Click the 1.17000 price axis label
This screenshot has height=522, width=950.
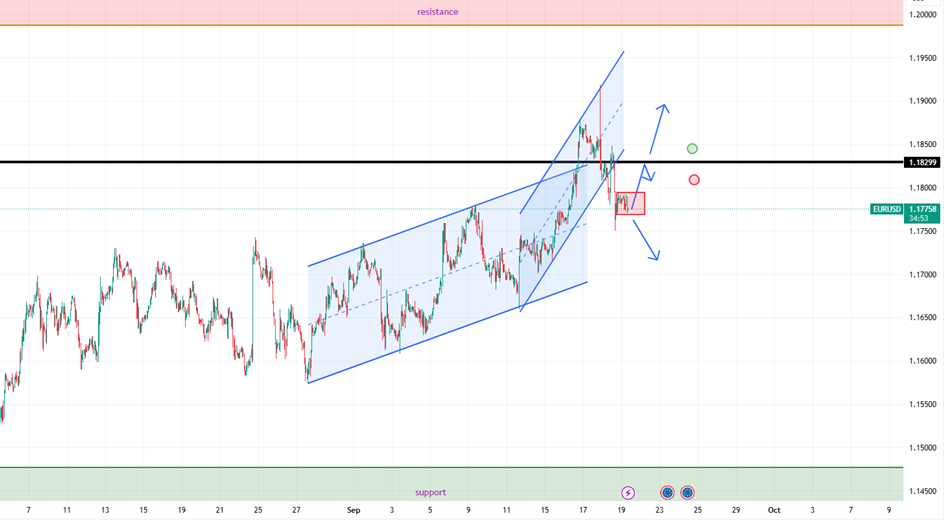(922, 275)
